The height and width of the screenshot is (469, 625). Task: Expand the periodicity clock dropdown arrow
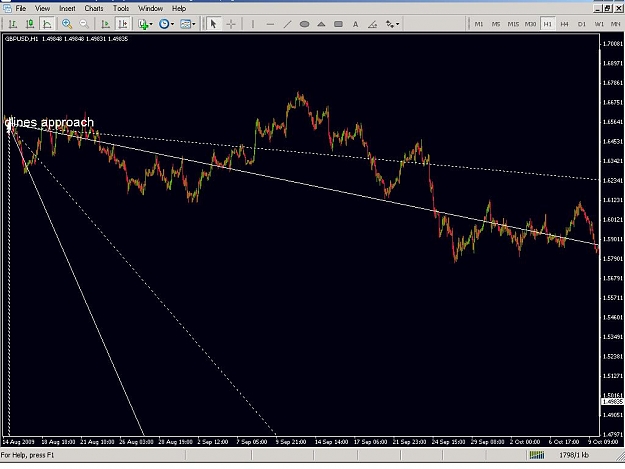coord(172,24)
